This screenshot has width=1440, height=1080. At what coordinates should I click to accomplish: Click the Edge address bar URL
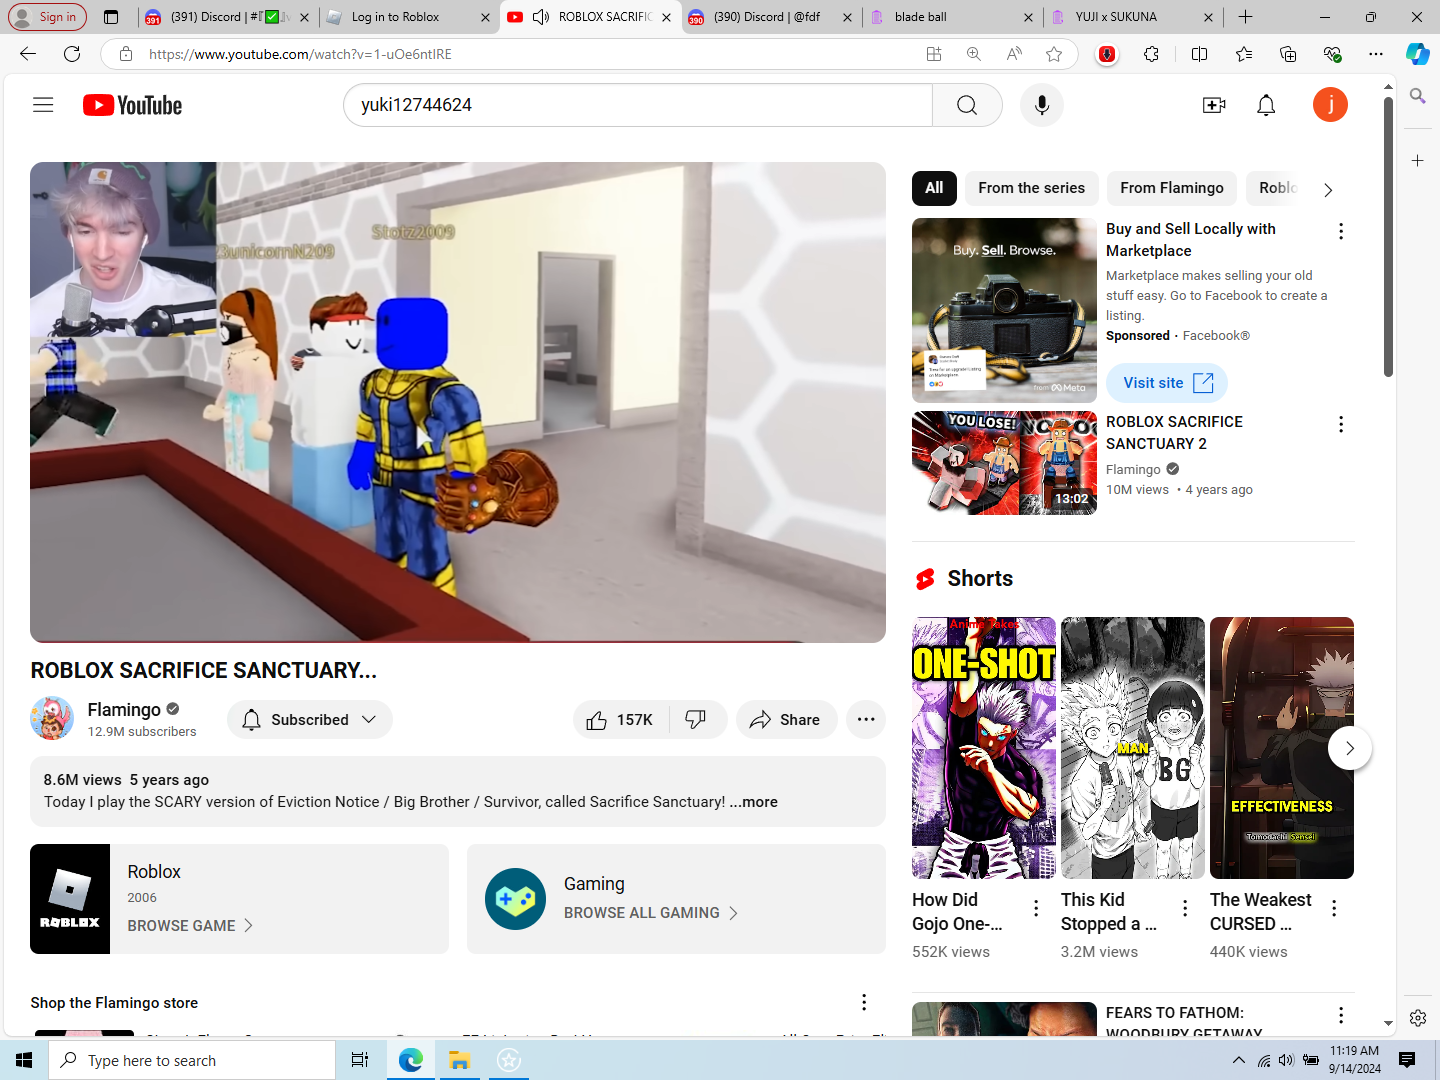click(x=300, y=54)
